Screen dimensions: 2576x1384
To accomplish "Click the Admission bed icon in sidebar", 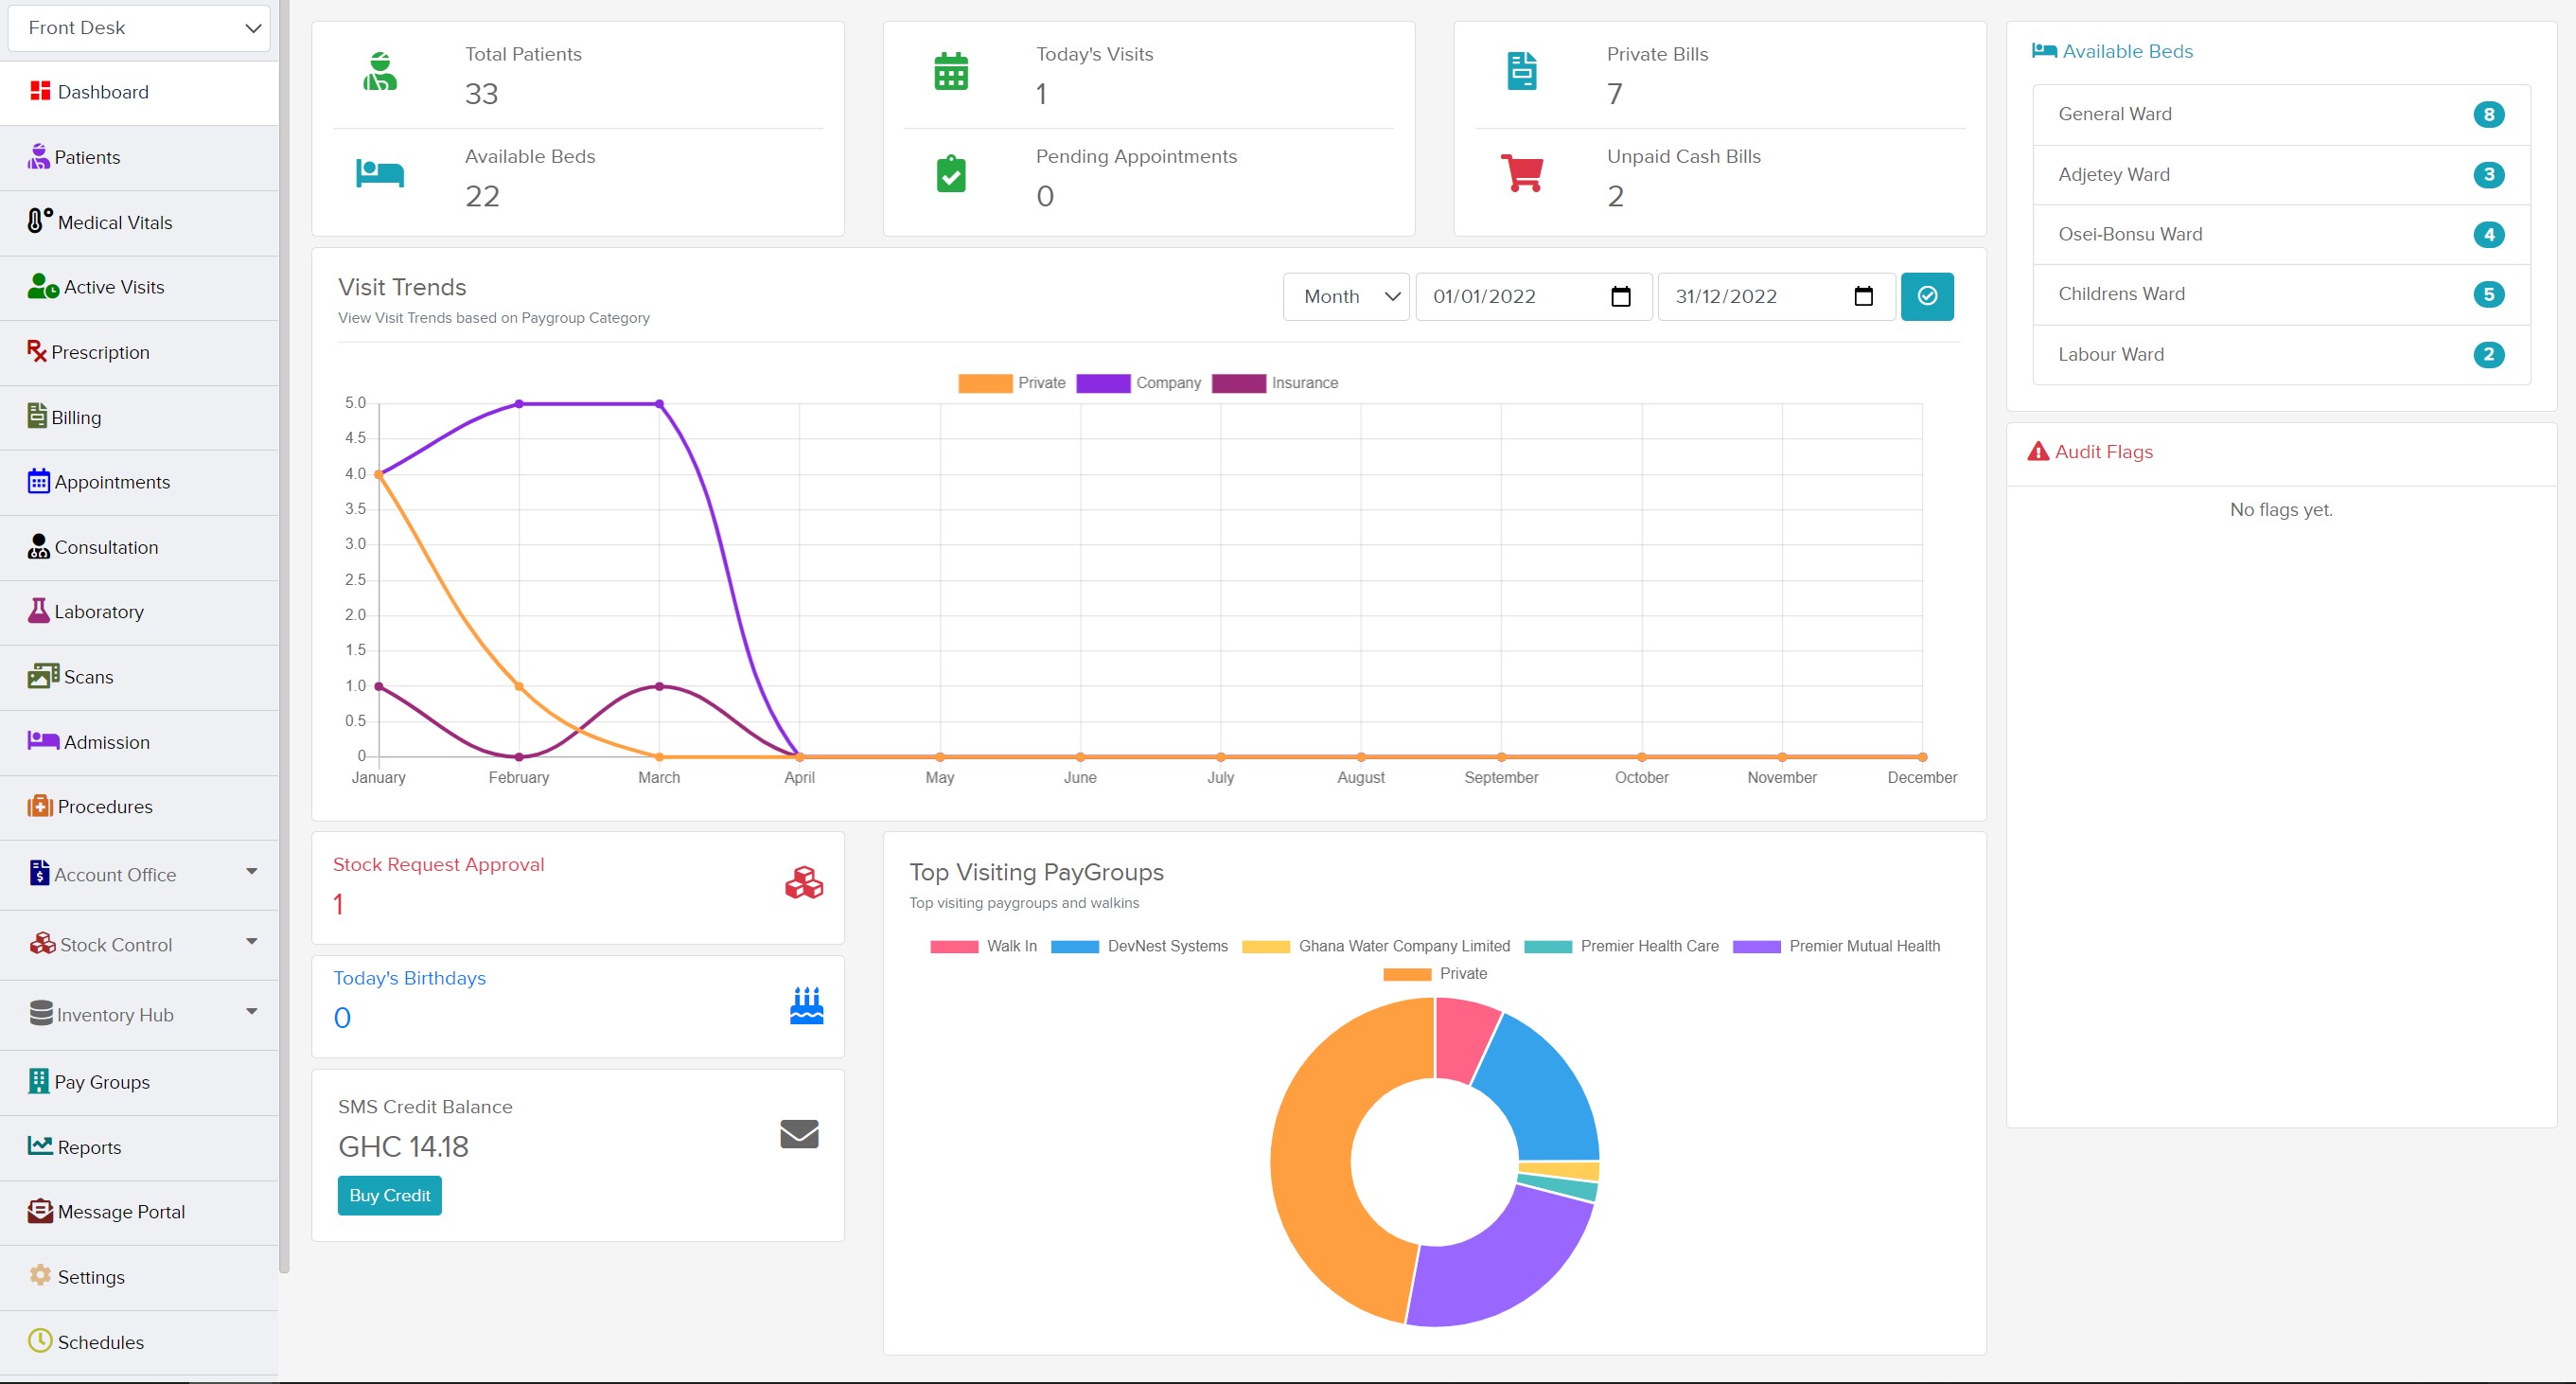I will pos(43,741).
